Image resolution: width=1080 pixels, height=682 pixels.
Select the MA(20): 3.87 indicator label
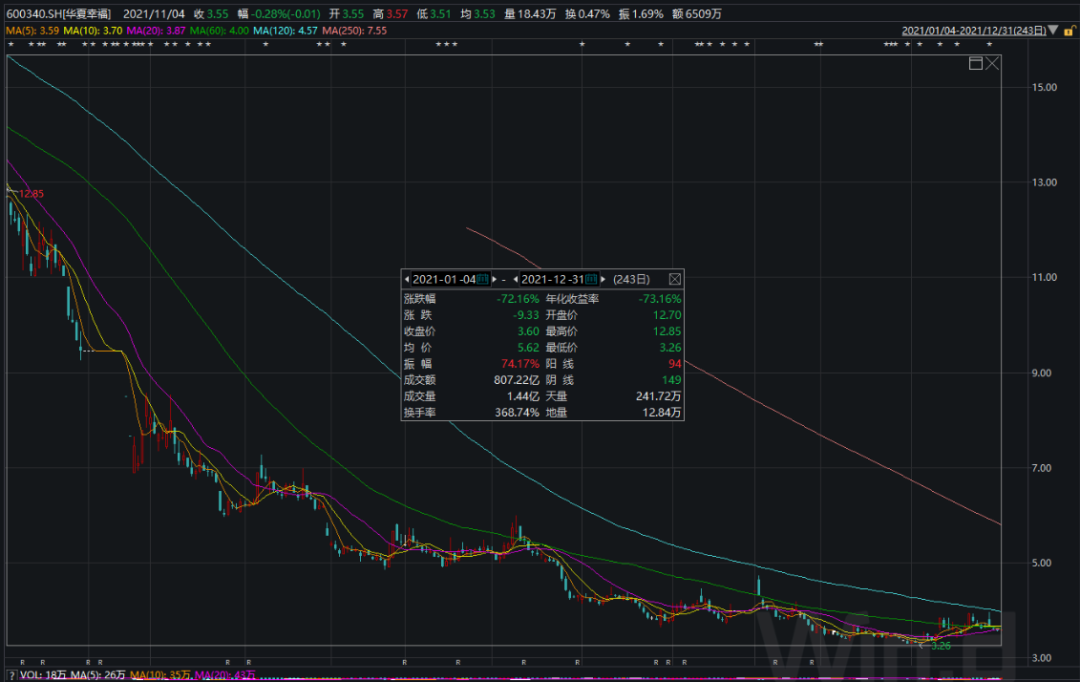point(156,30)
